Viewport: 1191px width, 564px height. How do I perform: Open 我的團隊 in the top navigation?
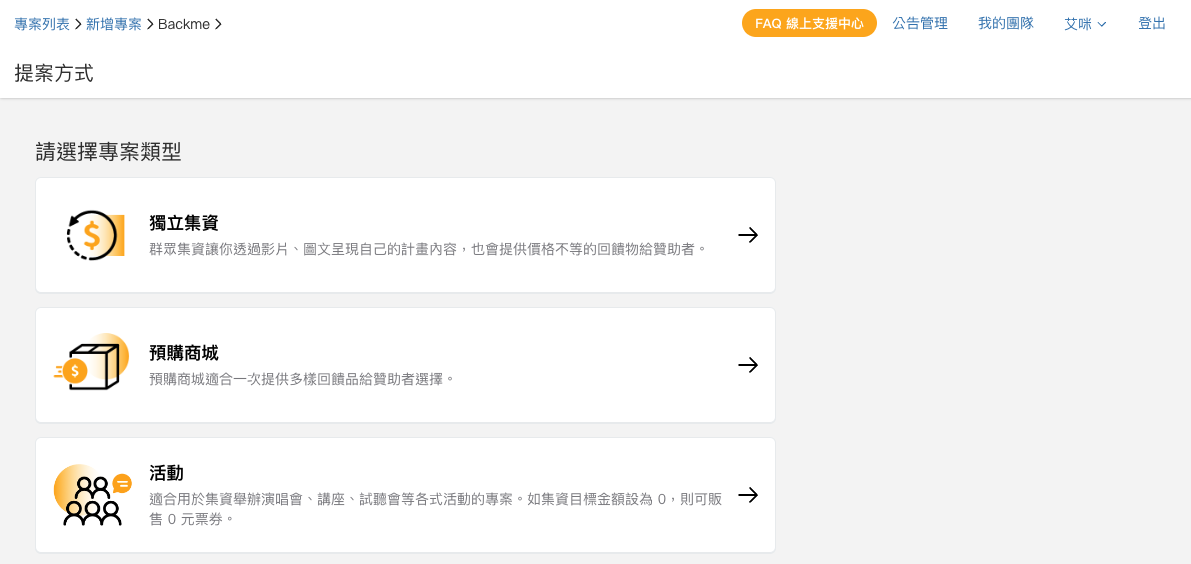1006,24
